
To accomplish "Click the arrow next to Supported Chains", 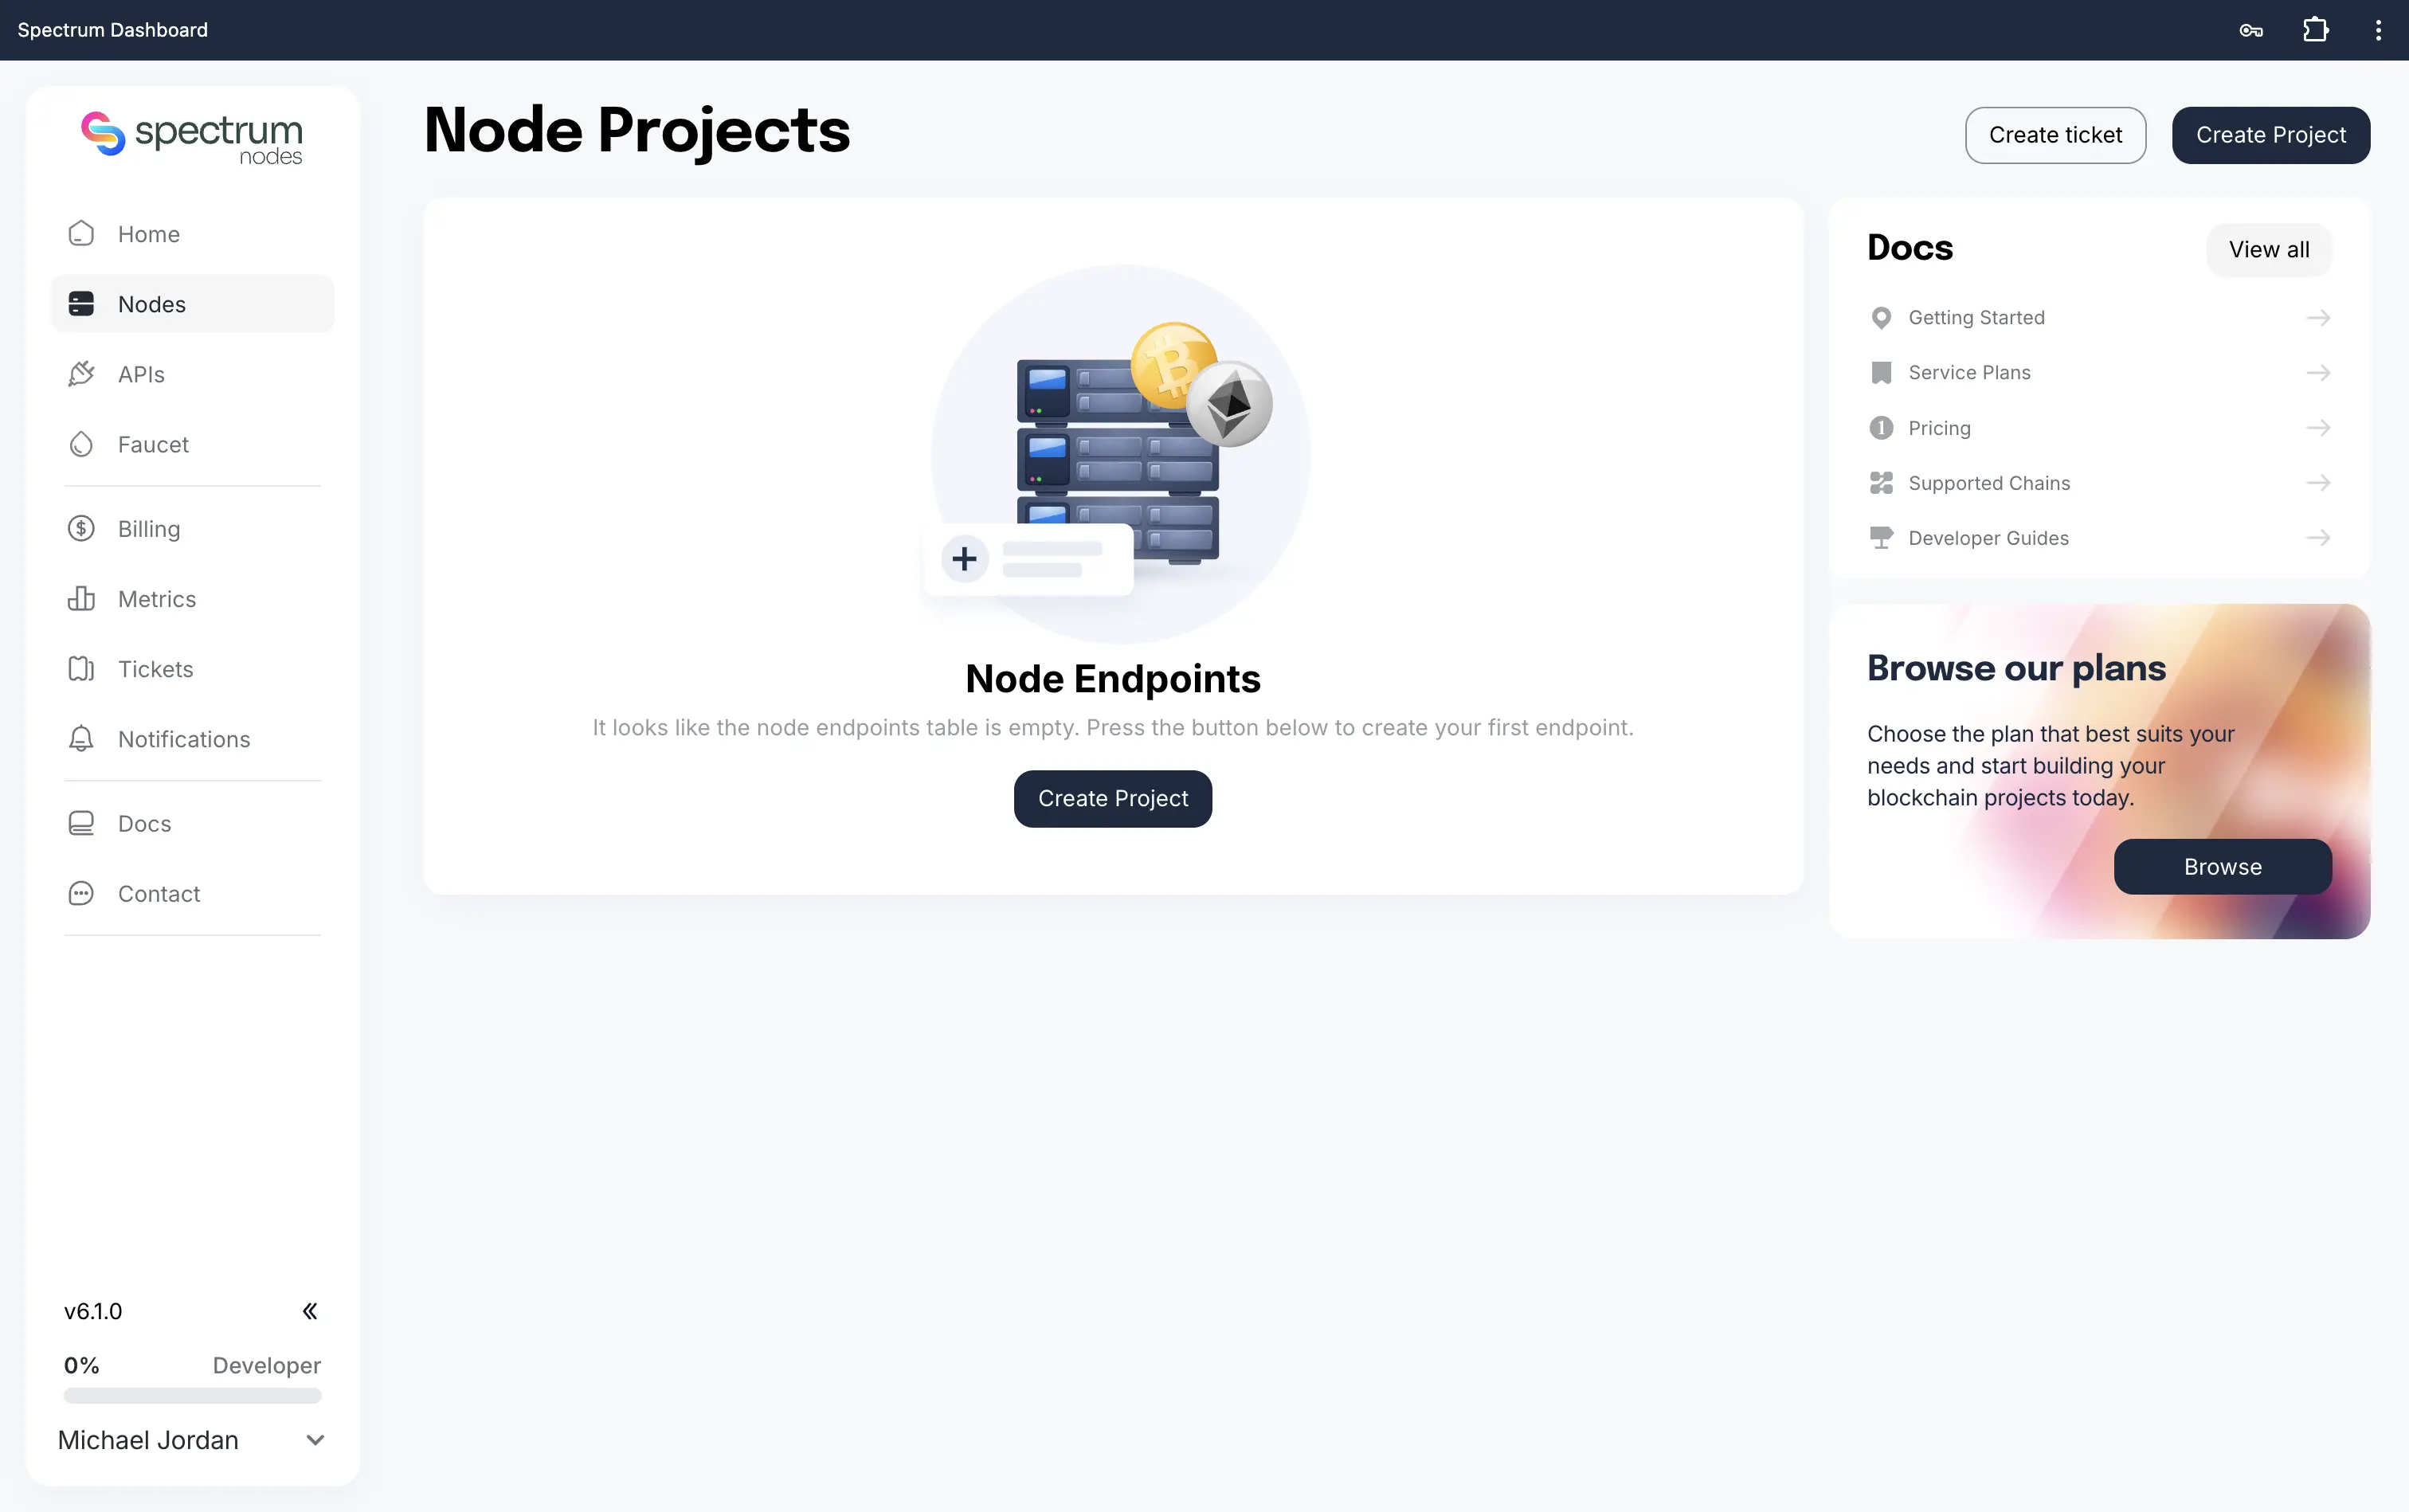I will point(2318,482).
